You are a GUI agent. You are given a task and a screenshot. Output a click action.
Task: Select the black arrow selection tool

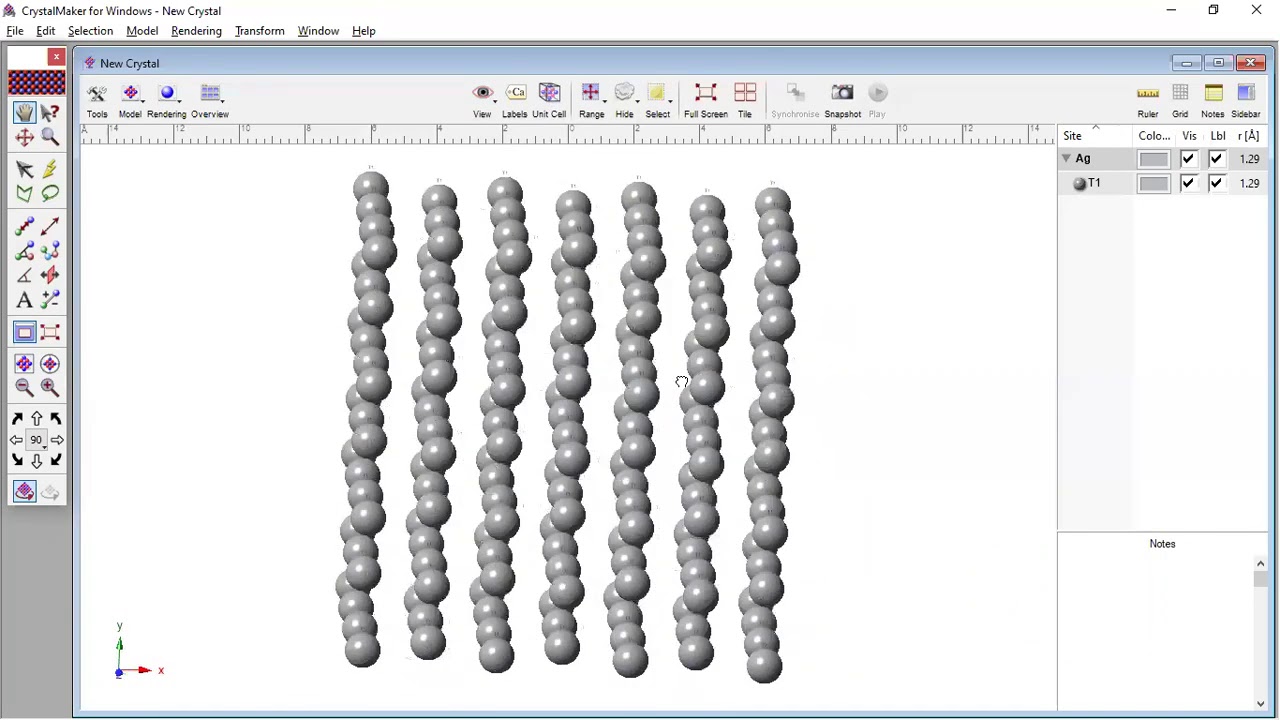(24, 169)
